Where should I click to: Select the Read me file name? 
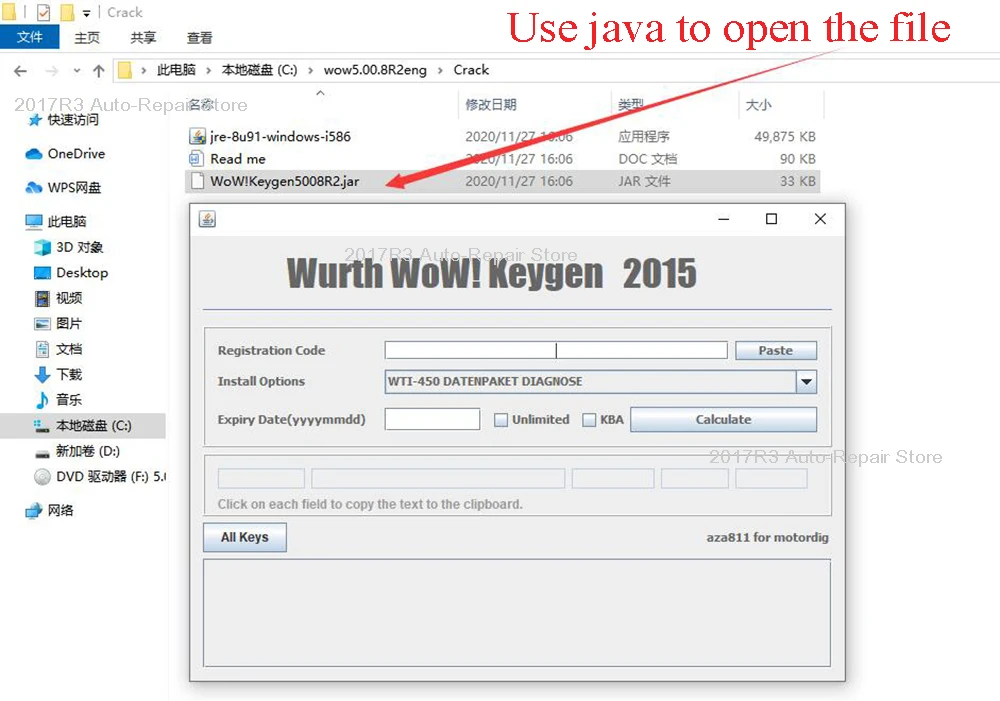(x=238, y=159)
